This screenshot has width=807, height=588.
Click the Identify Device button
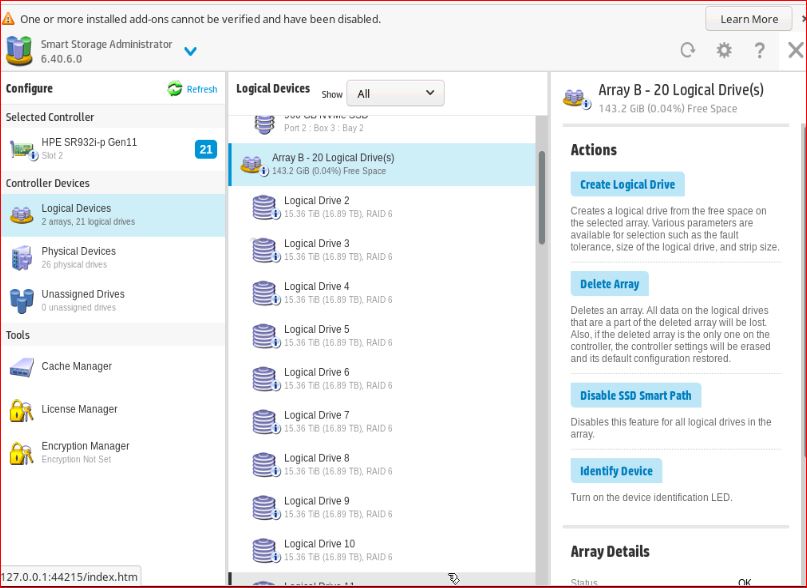click(x=616, y=471)
